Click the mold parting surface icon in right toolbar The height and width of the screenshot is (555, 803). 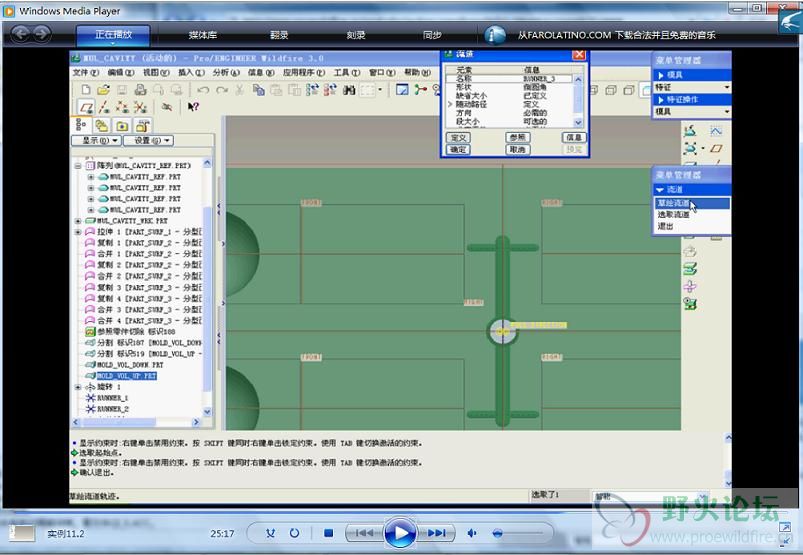(x=690, y=268)
